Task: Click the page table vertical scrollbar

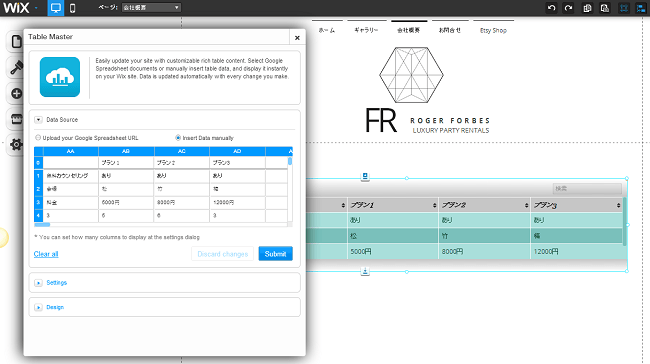Action: tap(625, 222)
